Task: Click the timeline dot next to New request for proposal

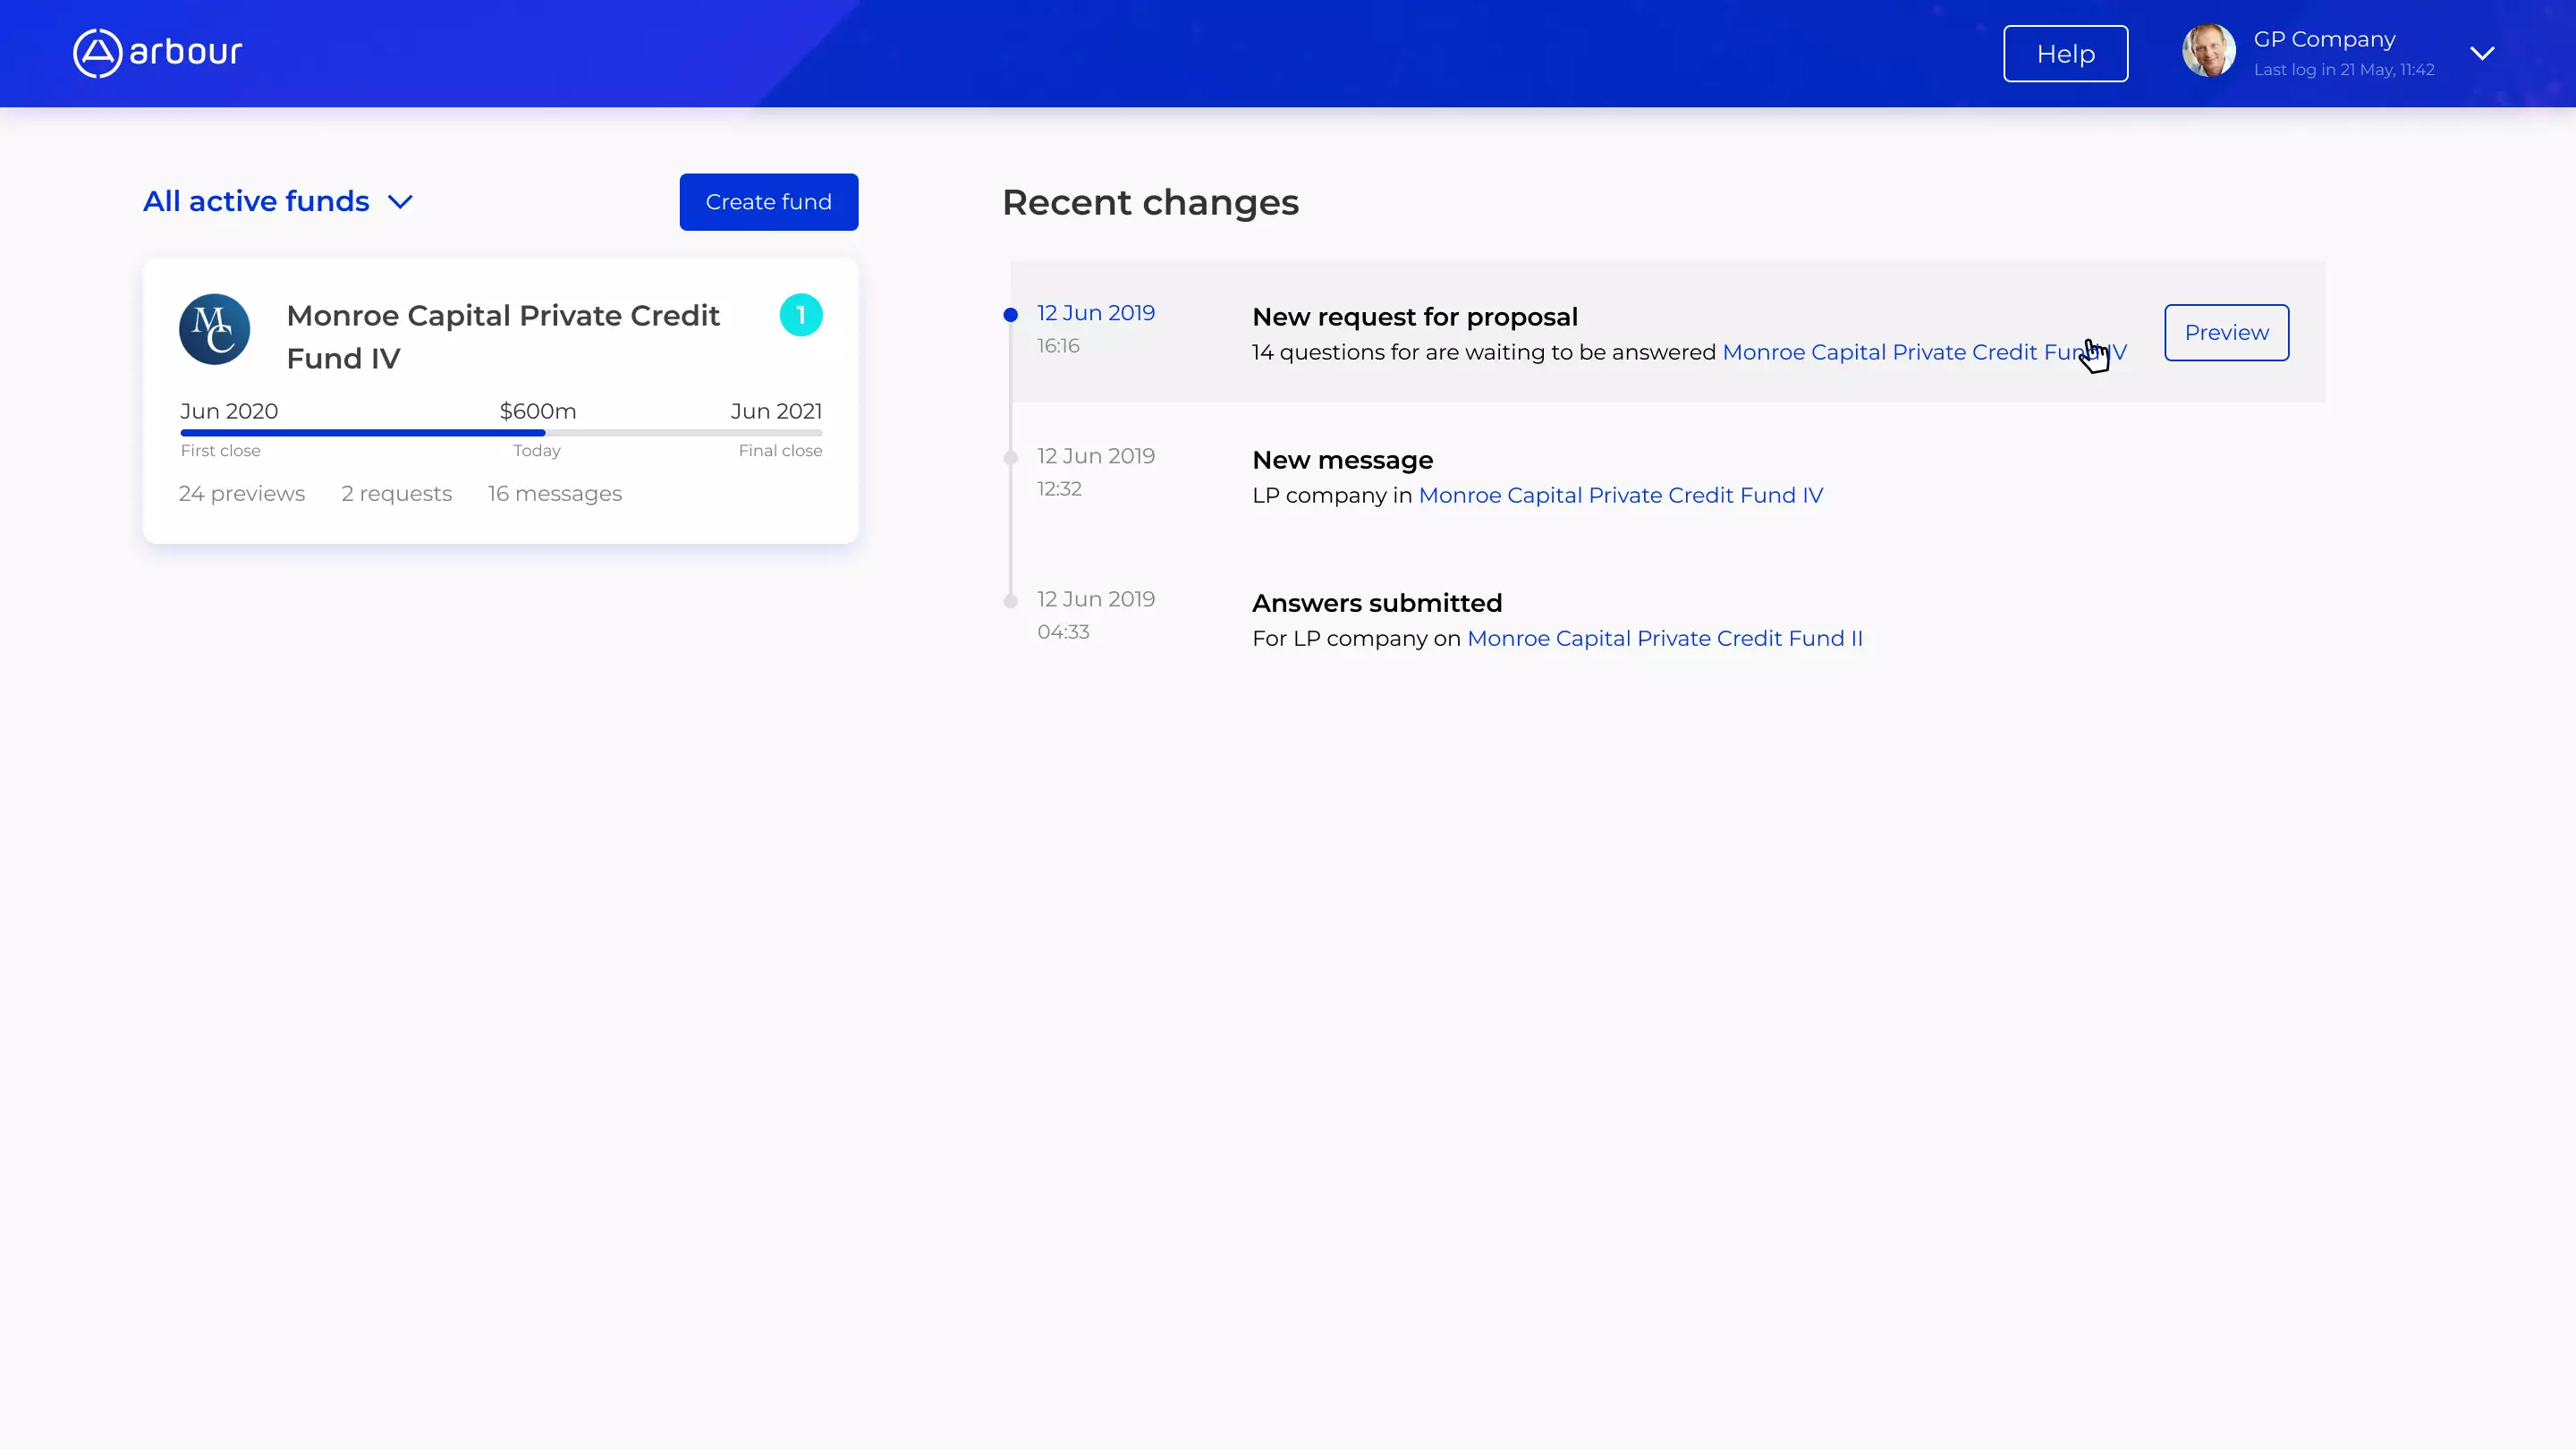Action: [x=1010, y=315]
